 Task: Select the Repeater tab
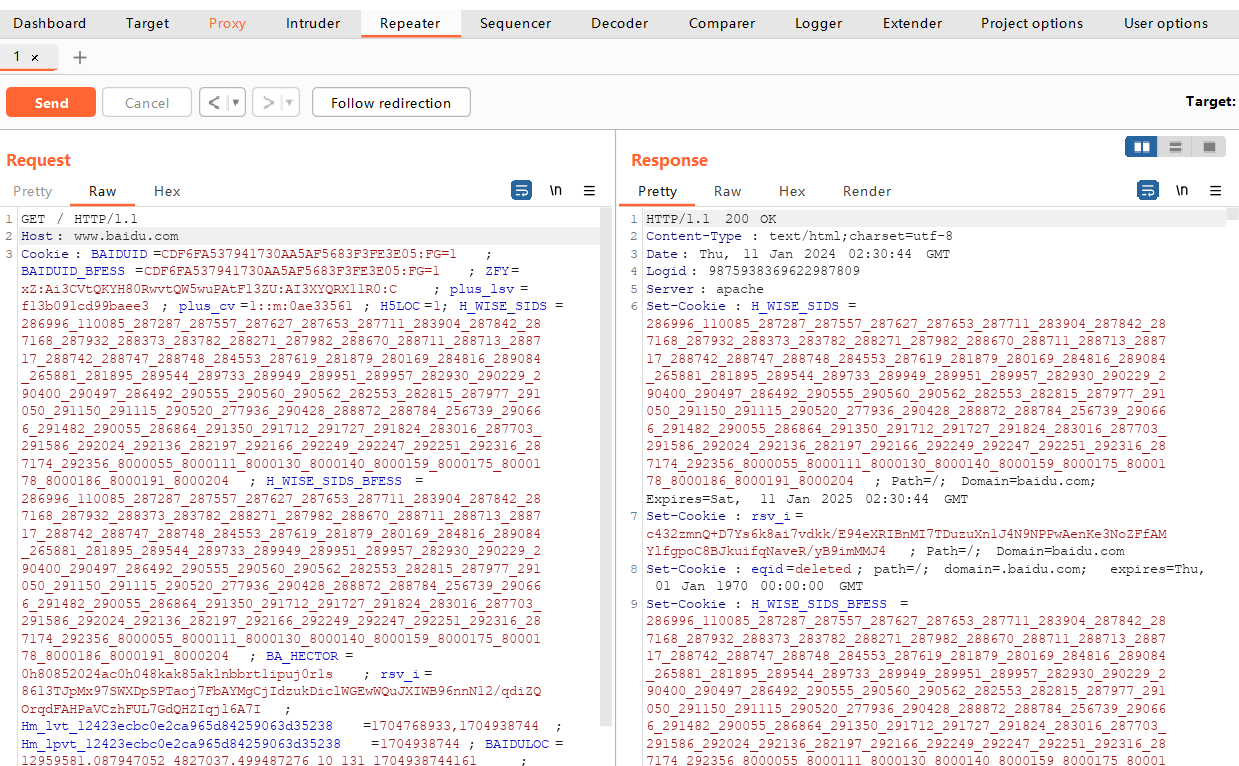(x=410, y=23)
